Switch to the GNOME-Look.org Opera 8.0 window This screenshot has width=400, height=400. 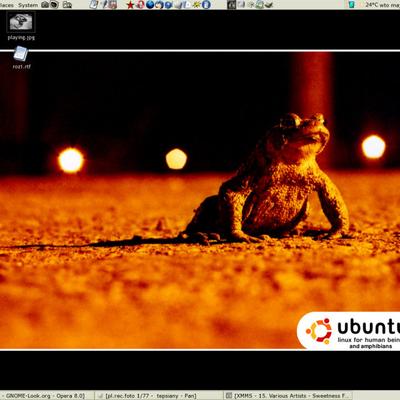click(46, 396)
